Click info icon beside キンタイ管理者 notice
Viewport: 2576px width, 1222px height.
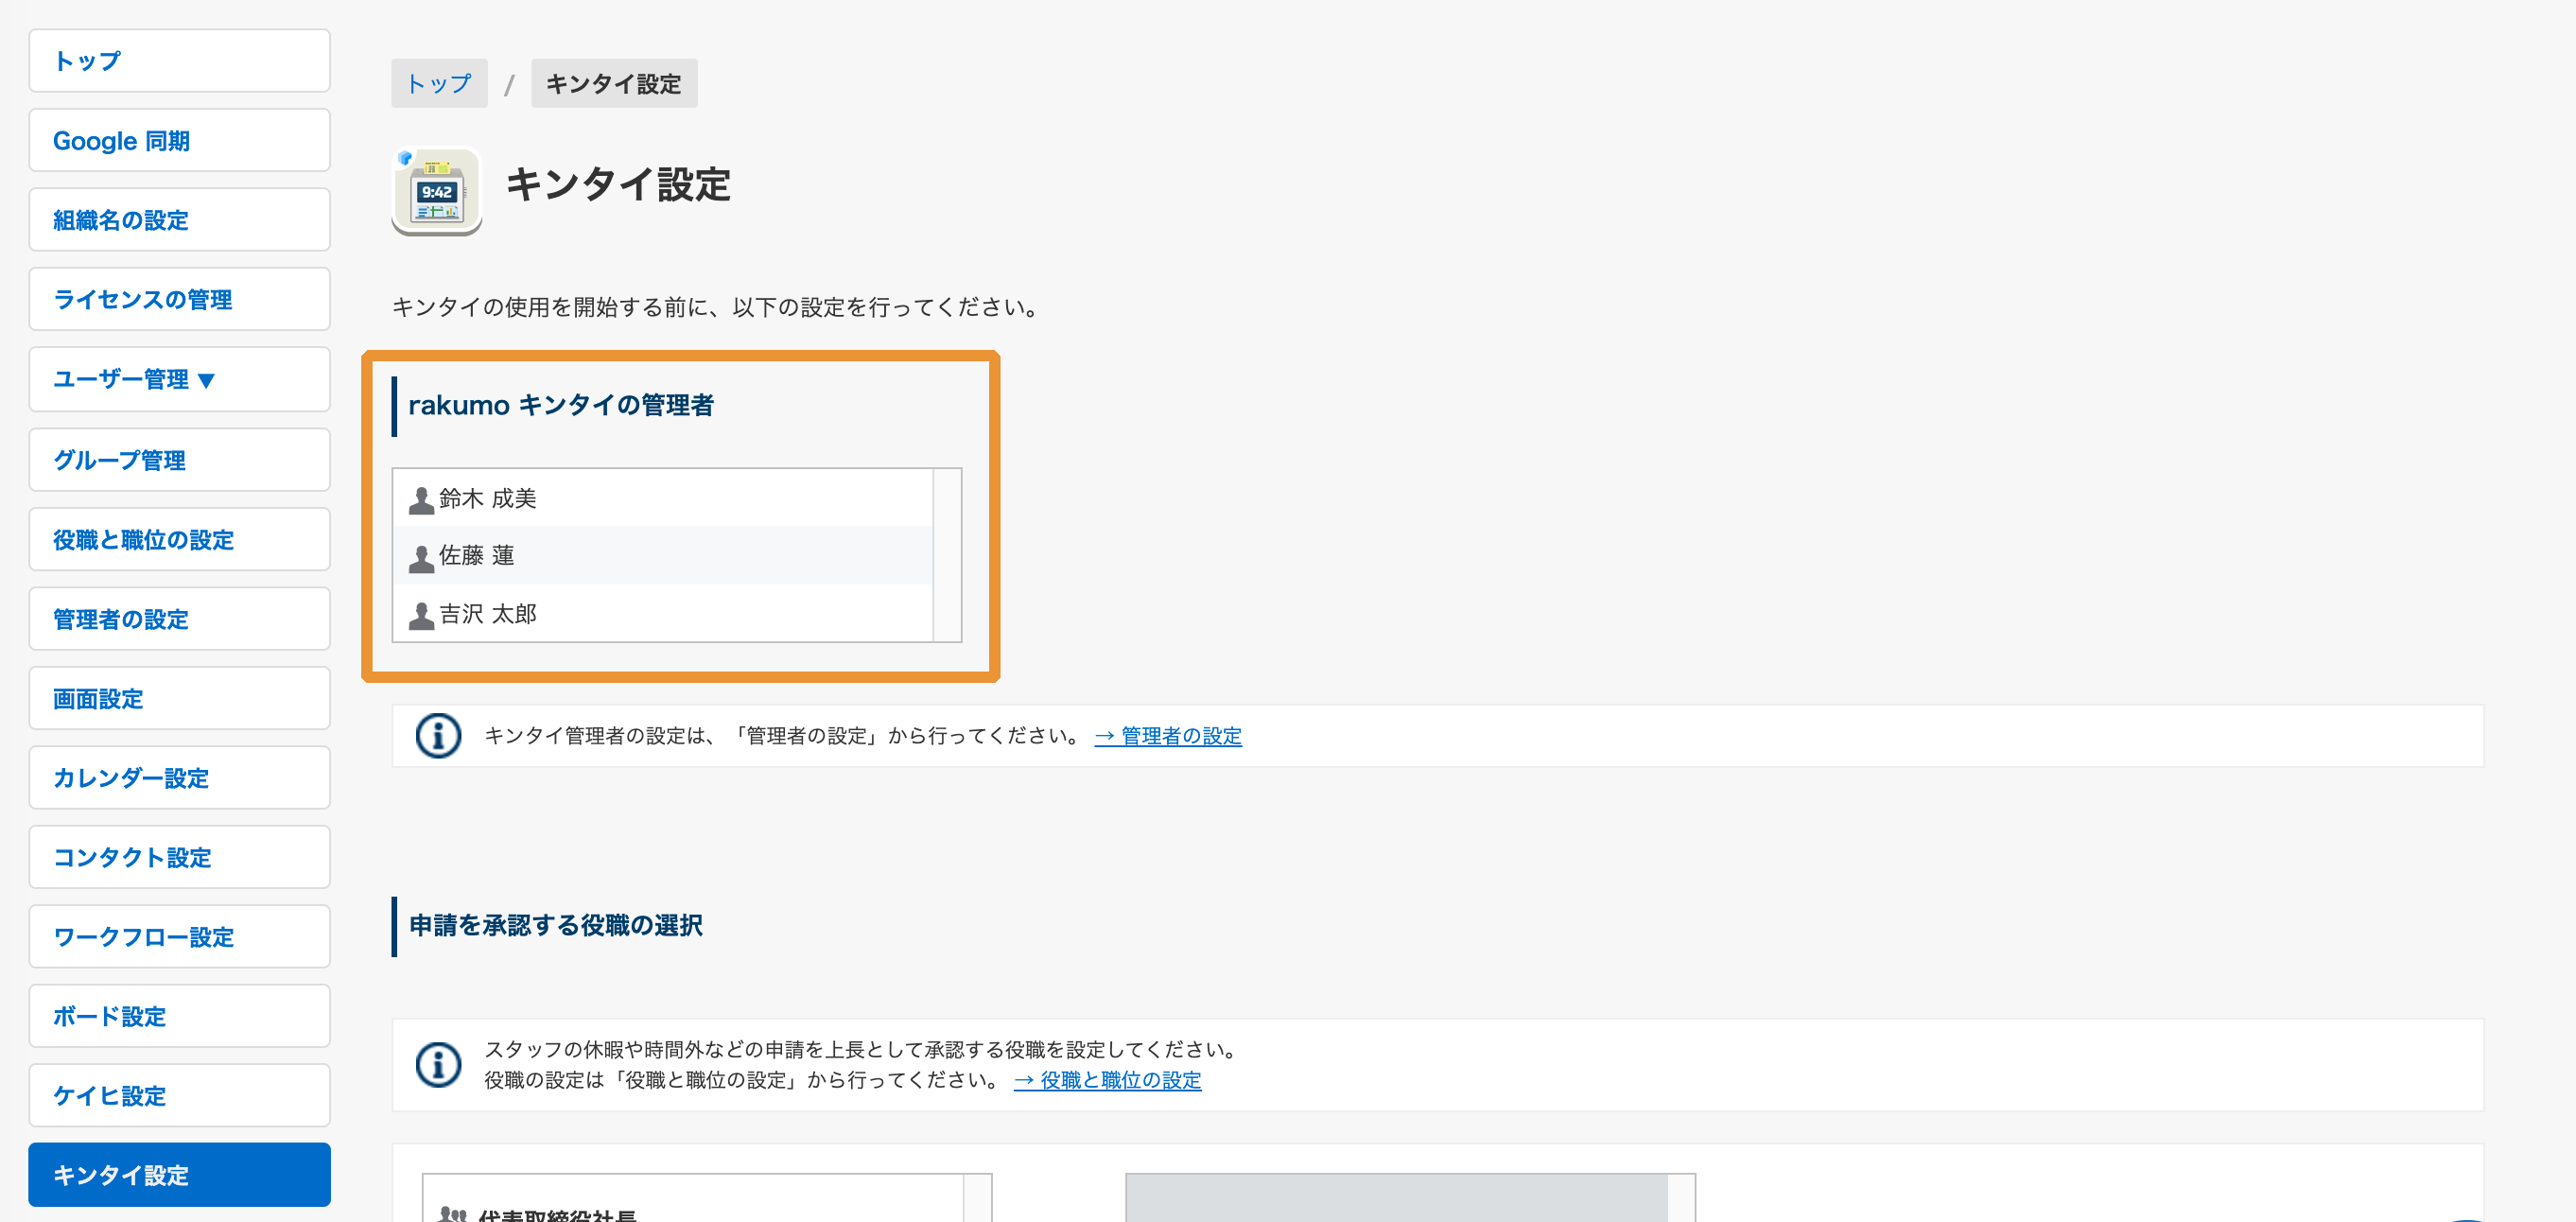click(x=438, y=736)
